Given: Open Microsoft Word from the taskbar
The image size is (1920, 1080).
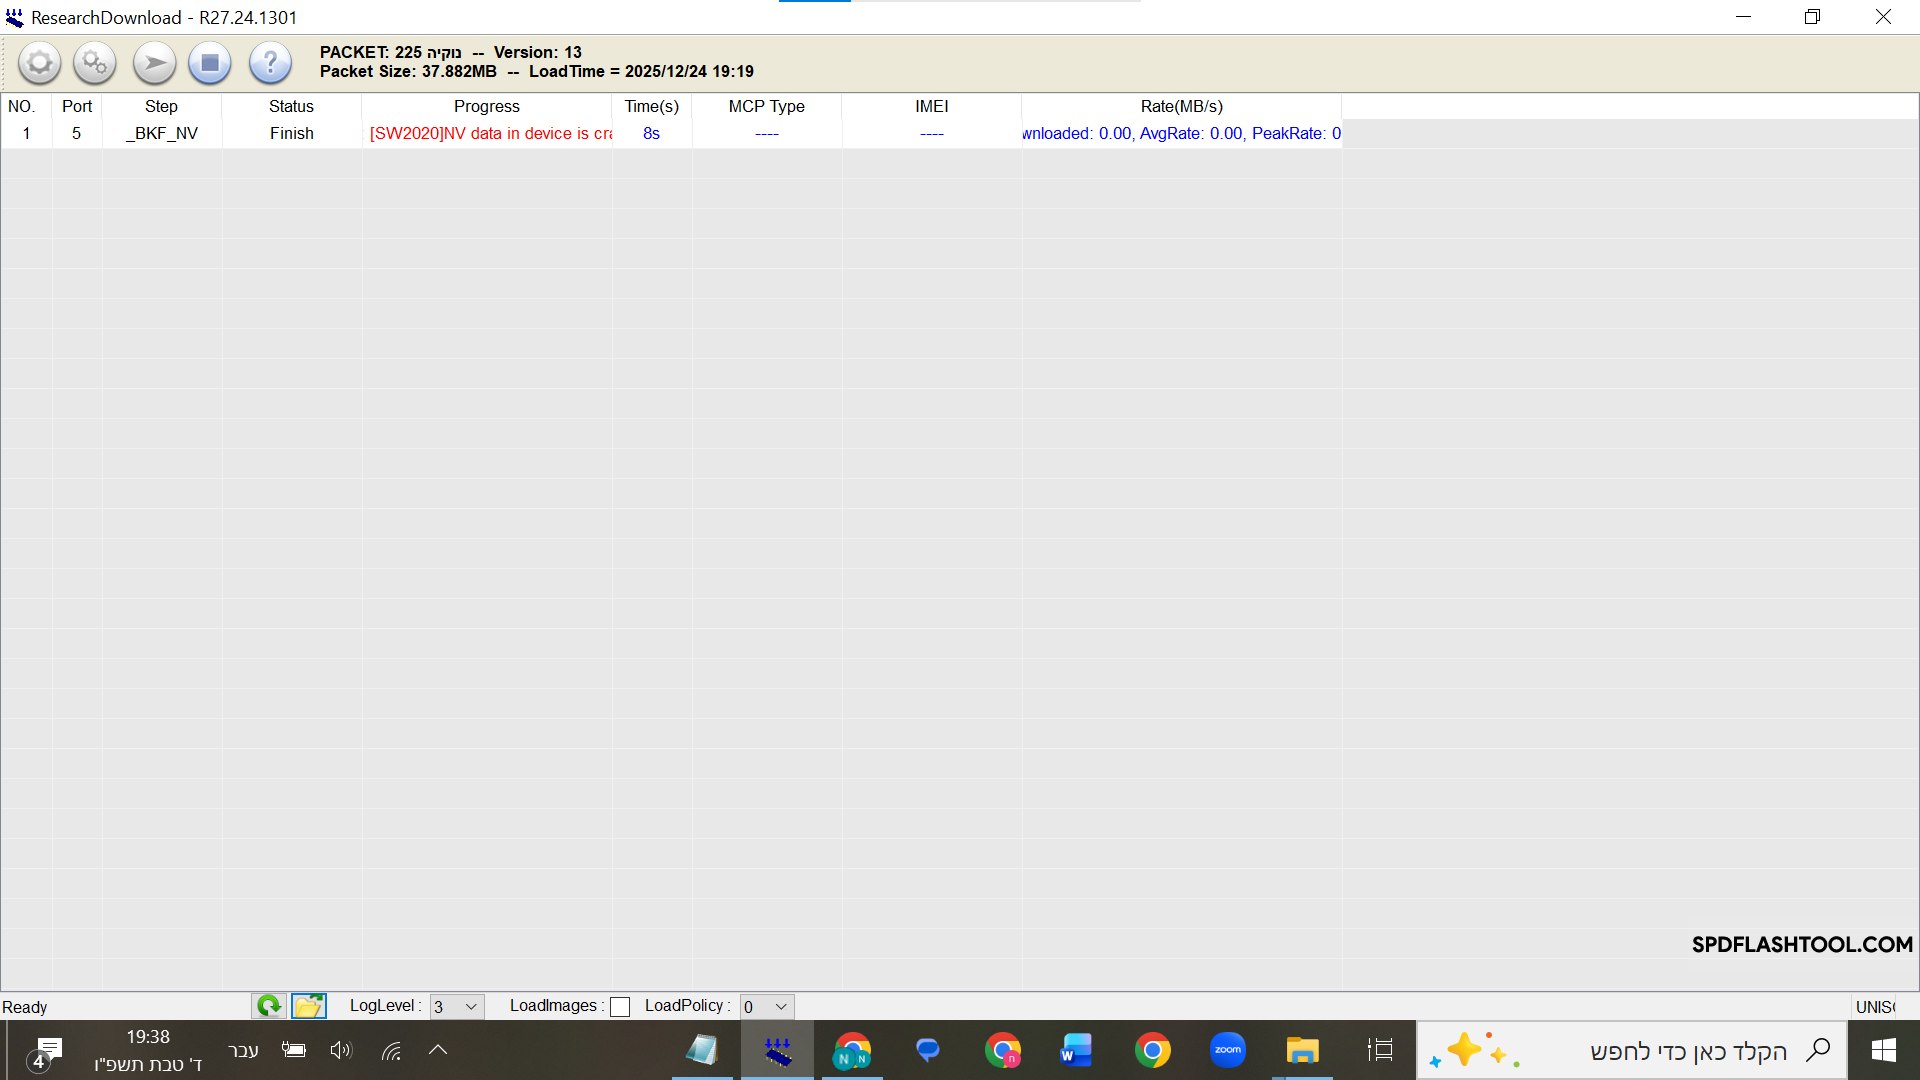Looking at the screenshot, I should (x=1076, y=1050).
